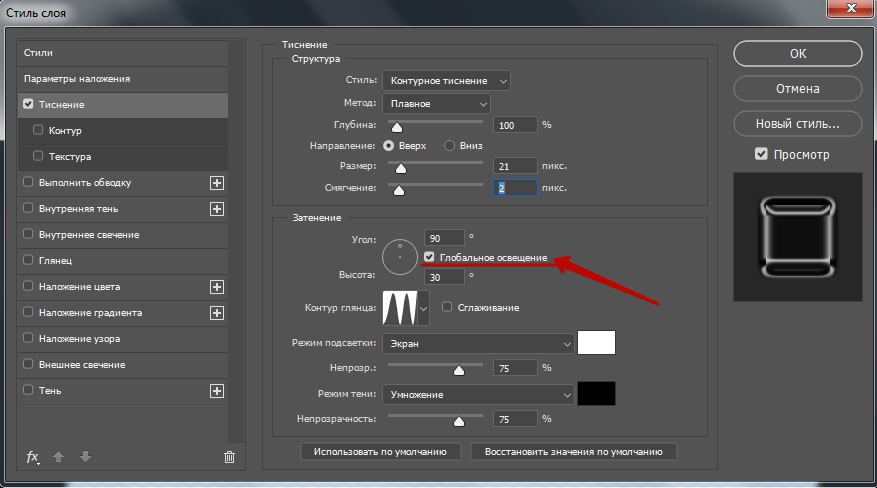Select the Глянец effect row
The image size is (877, 488).
pos(122,260)
